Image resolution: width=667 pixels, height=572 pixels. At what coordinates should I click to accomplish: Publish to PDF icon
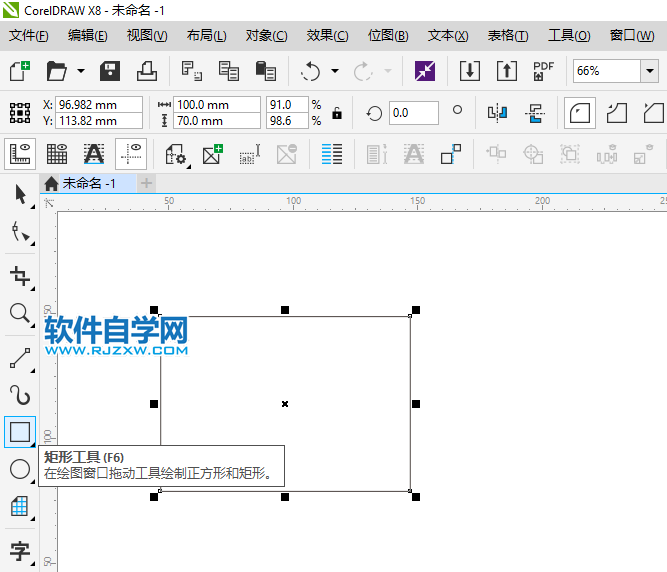click(543, 71)
